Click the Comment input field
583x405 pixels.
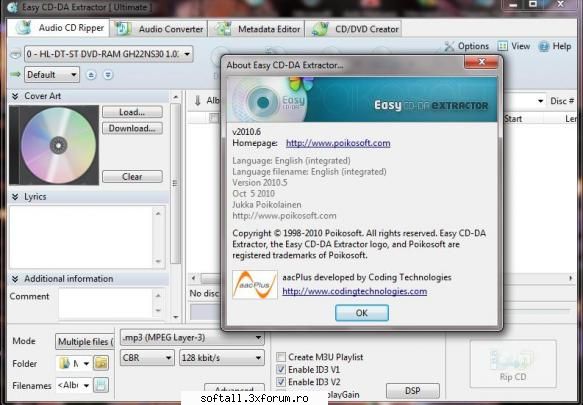coord(106,304)
